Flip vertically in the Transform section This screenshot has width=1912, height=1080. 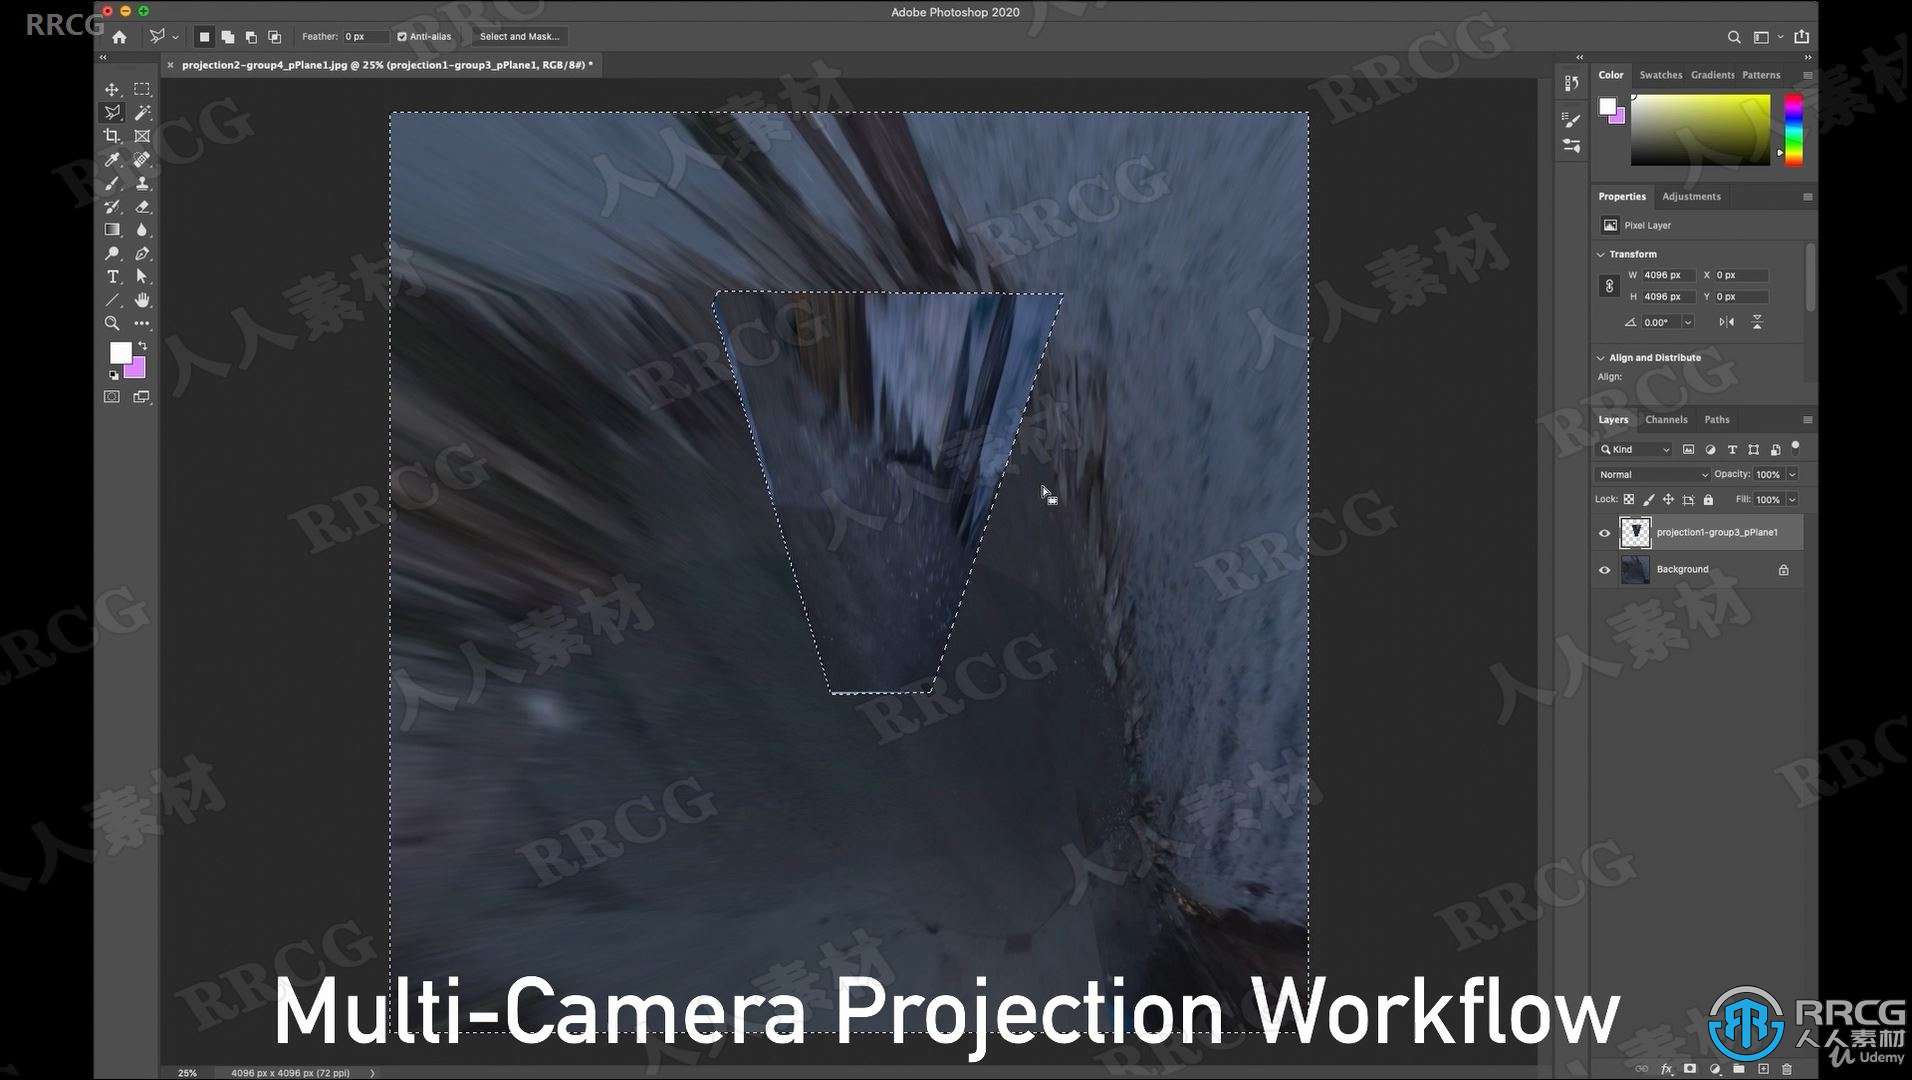(x=1757, y=322)
